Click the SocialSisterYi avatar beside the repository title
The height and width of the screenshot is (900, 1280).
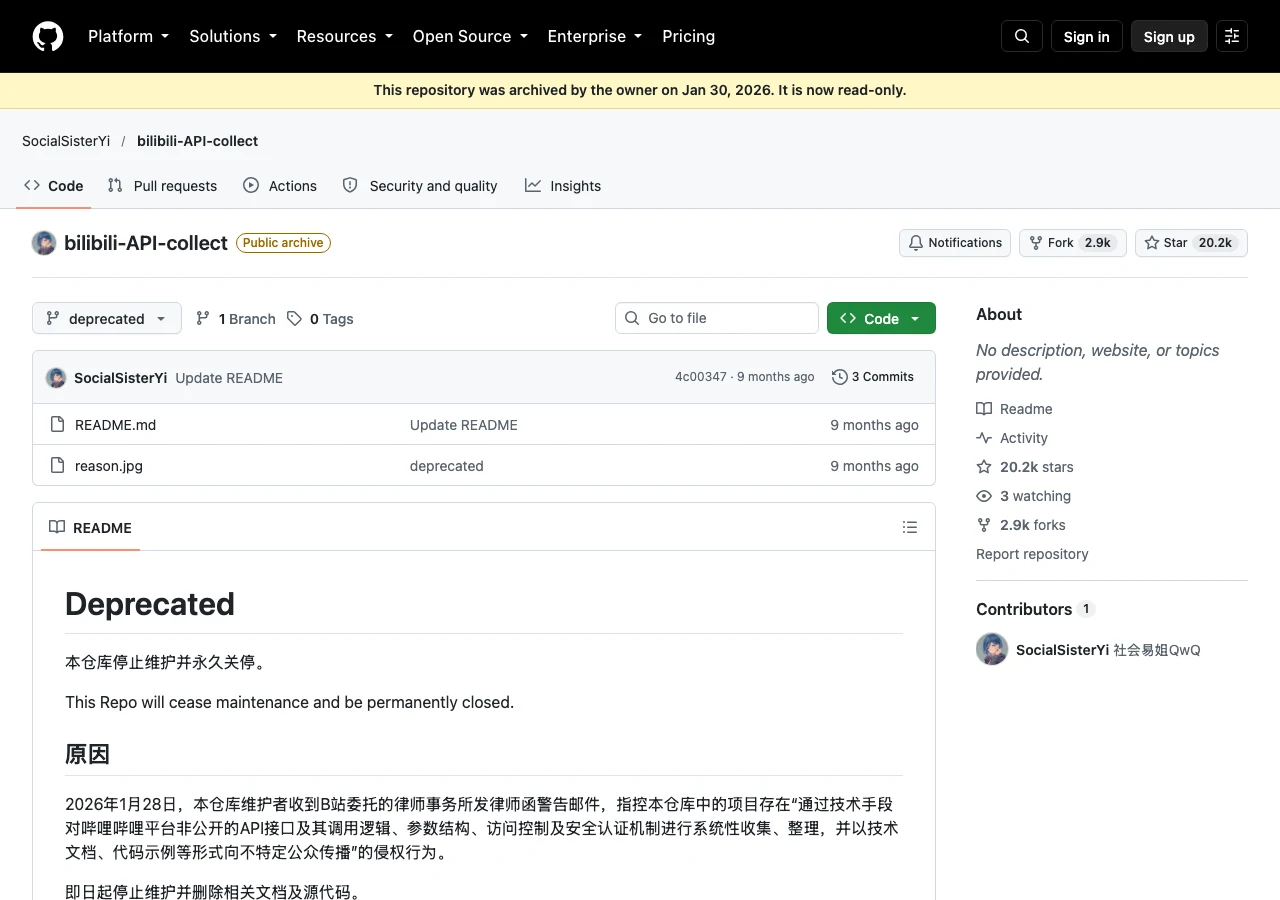44,243
